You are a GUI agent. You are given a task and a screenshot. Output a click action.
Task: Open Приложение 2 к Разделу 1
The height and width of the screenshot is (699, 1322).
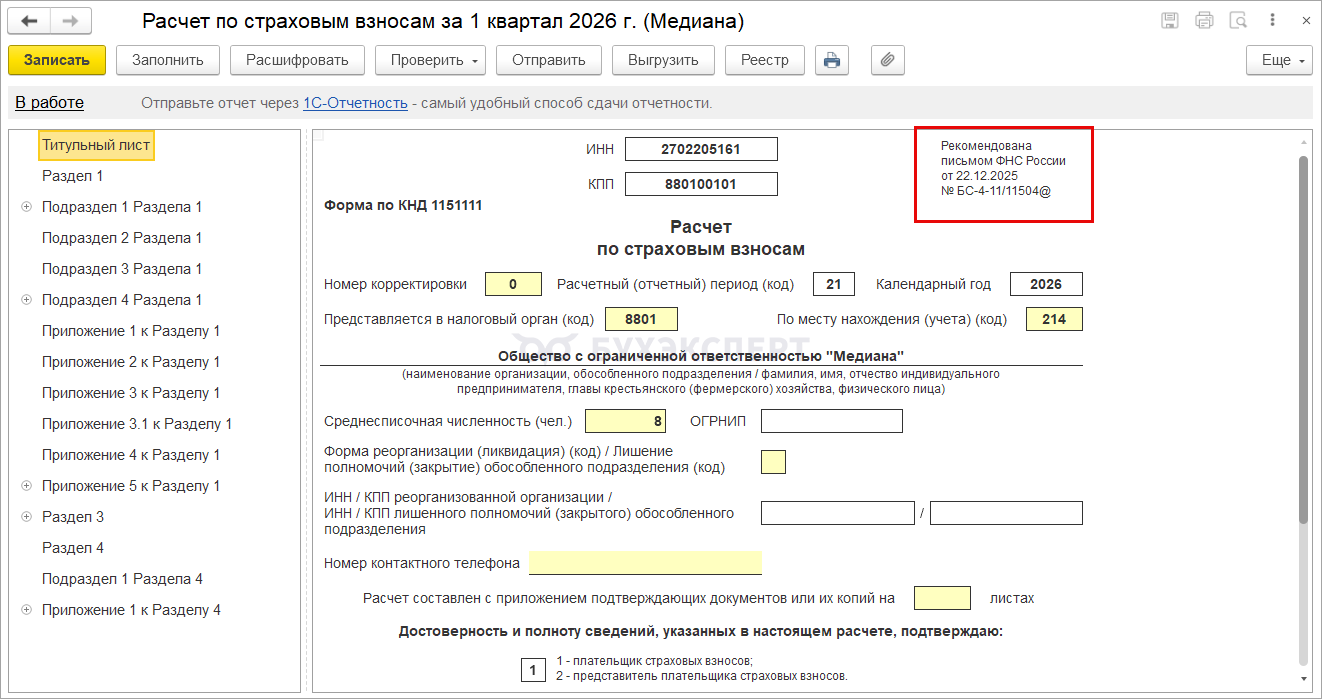point(131,362)
